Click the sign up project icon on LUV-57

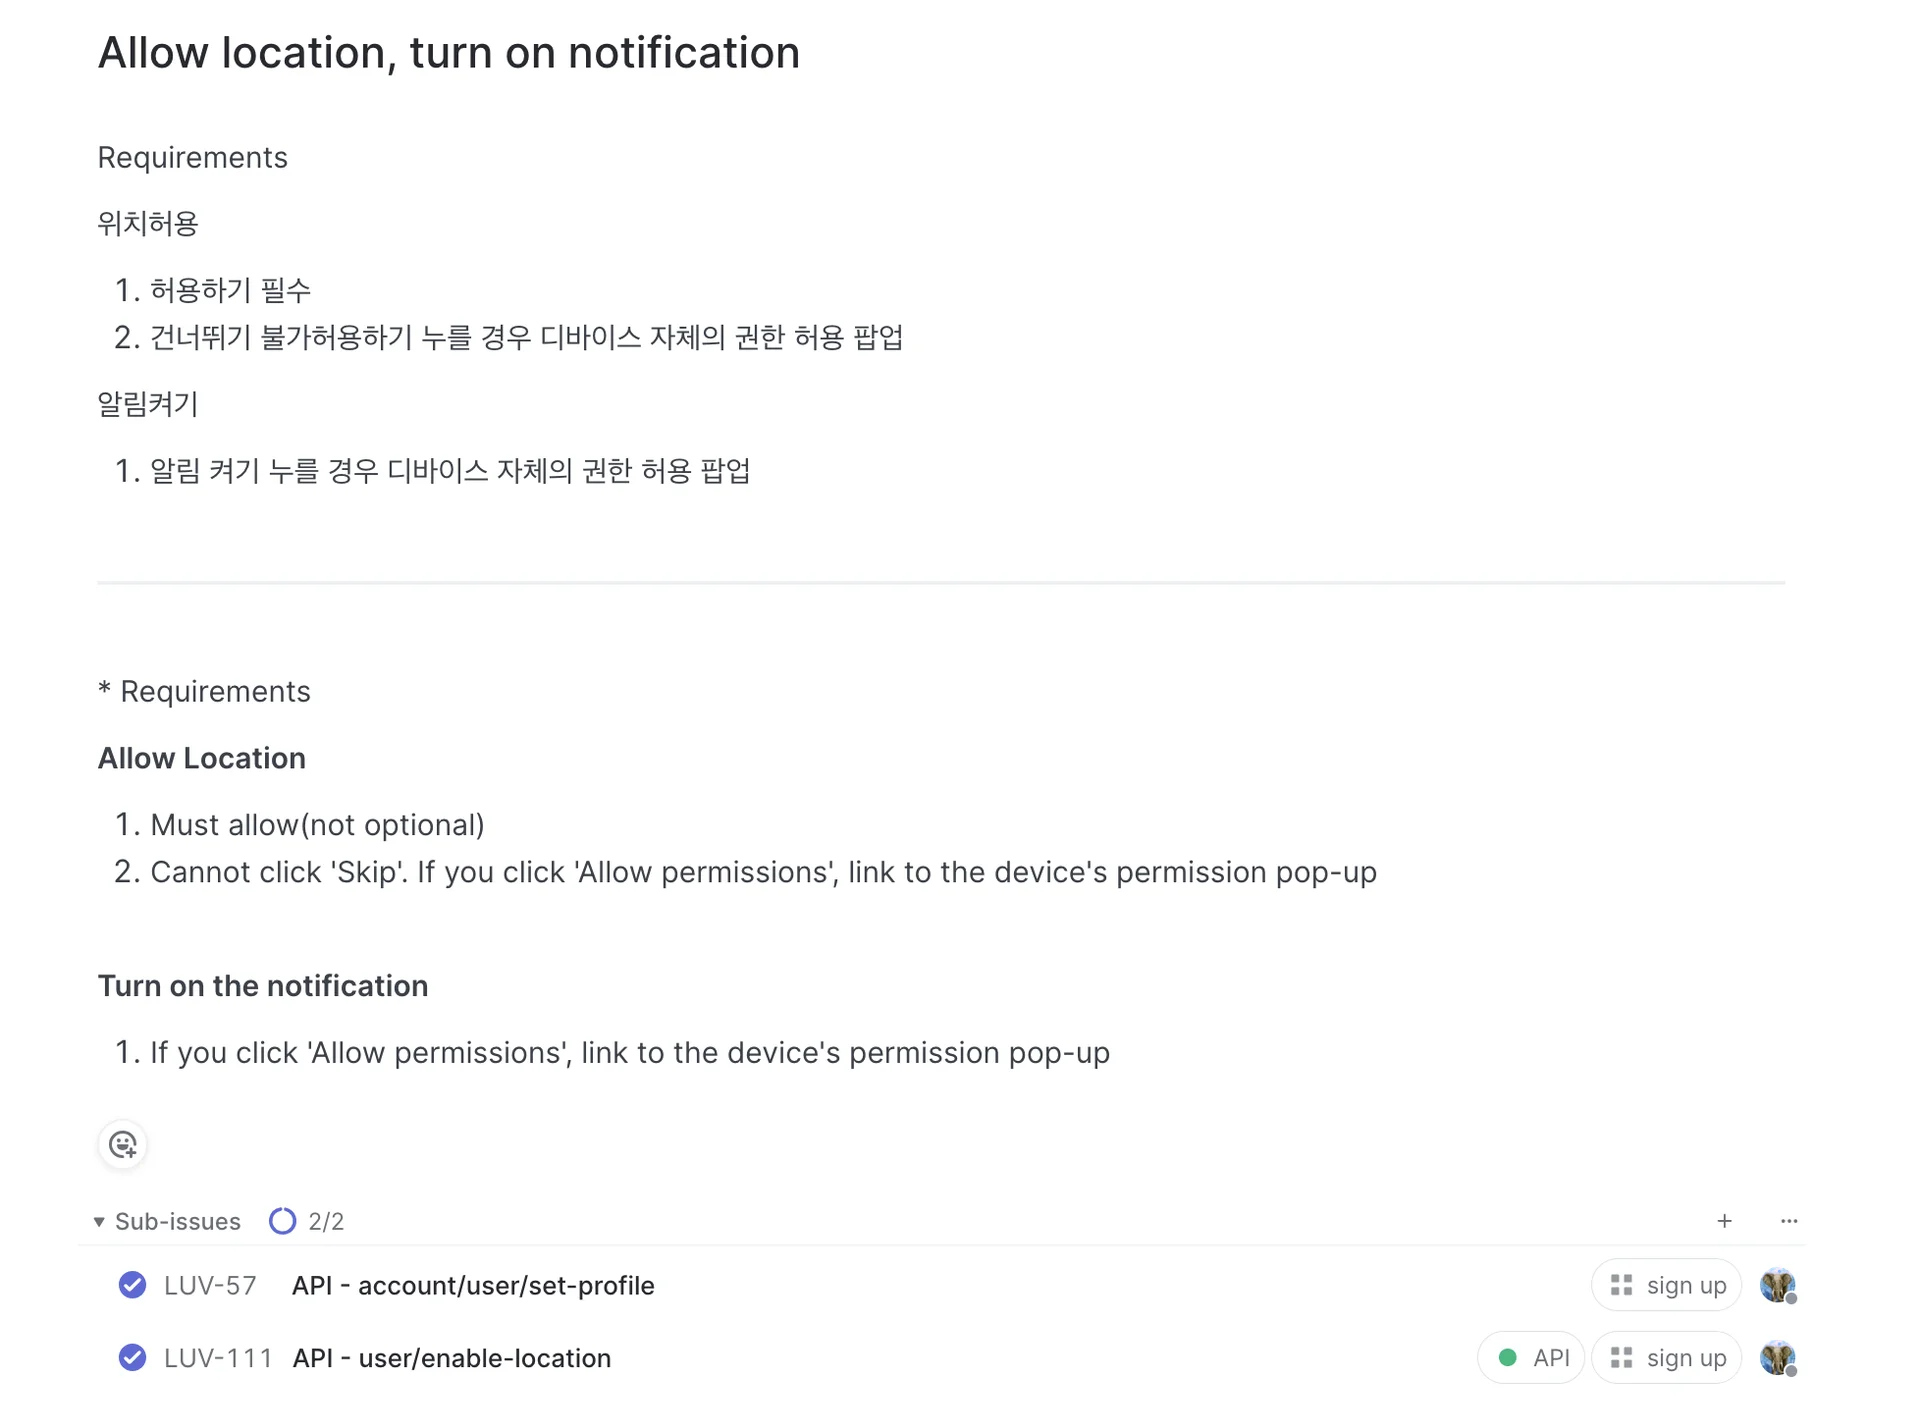pyautogui.click(x=1622, y=1285)
